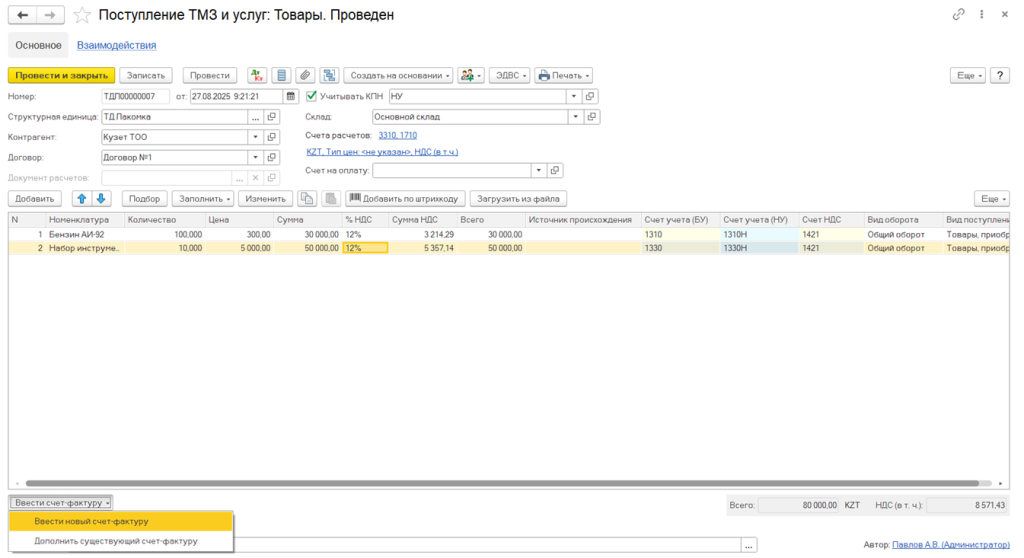Open settlement accounts link 3310, 1710
The width and height of the screenshot is (1024, 558).
click(x=397, y=135)
